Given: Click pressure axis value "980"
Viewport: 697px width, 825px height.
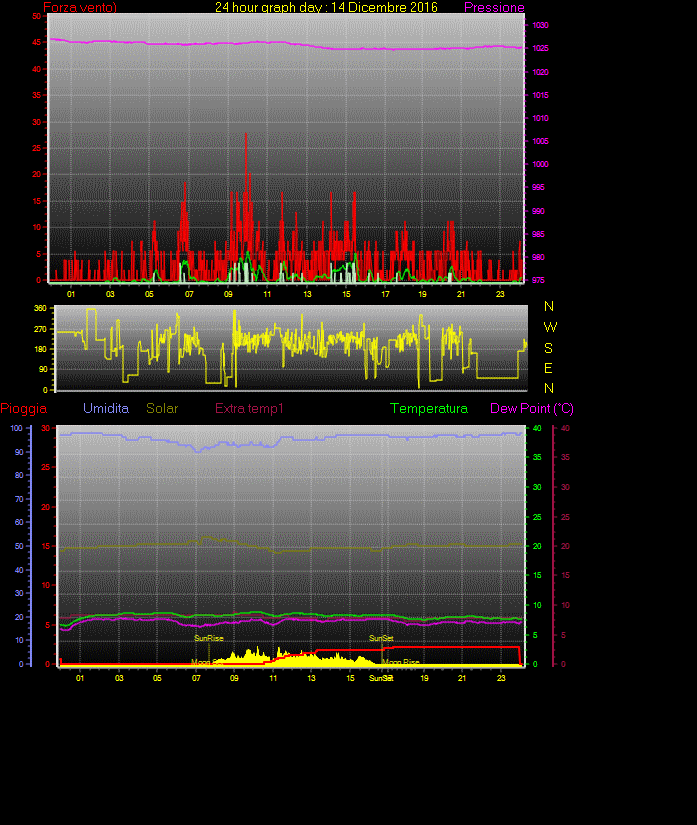Looking at the screenshot, I should click(x=538, y=257).
